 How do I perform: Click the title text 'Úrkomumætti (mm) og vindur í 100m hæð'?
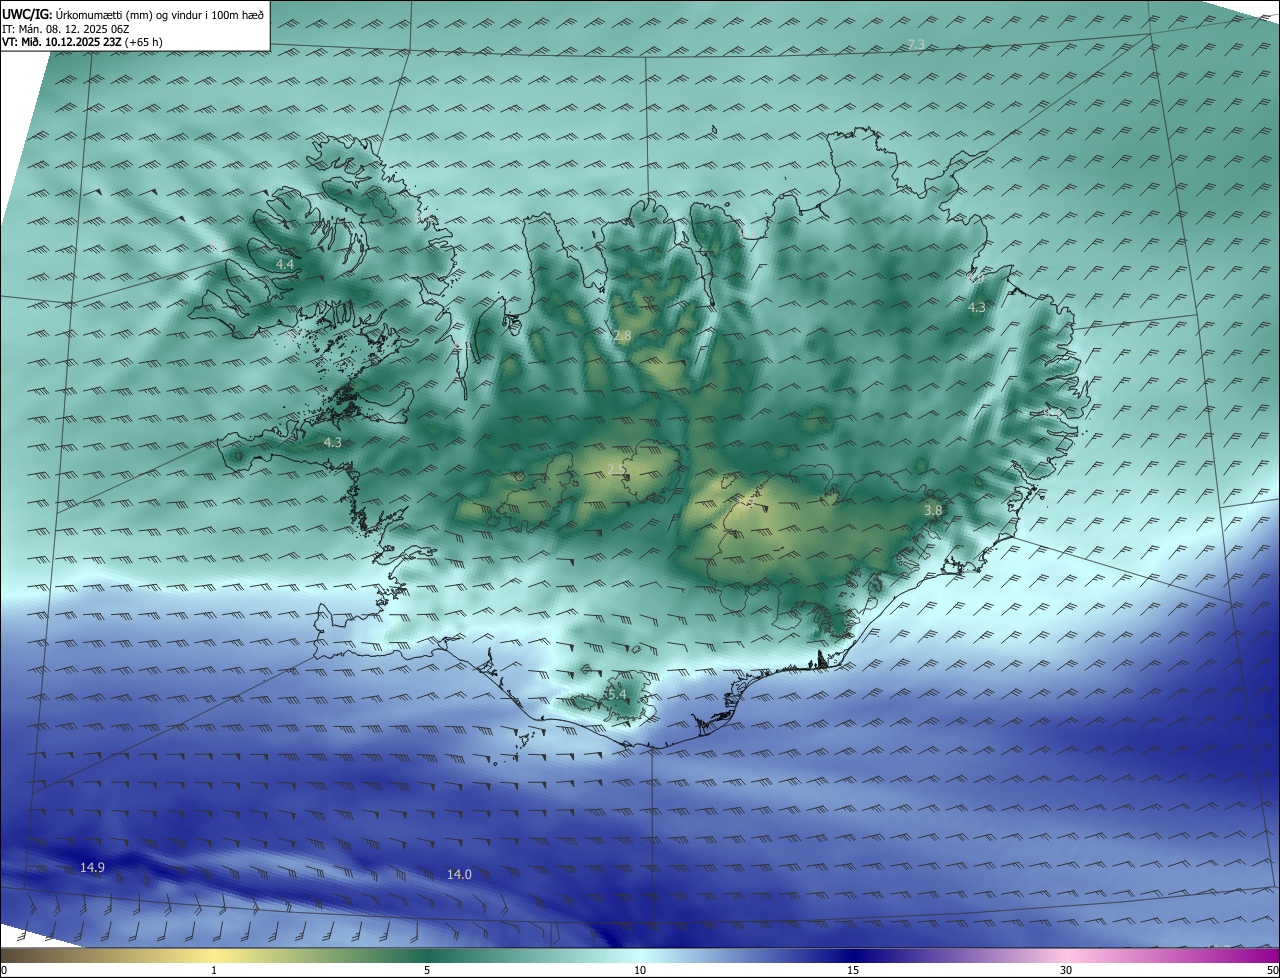161,15
